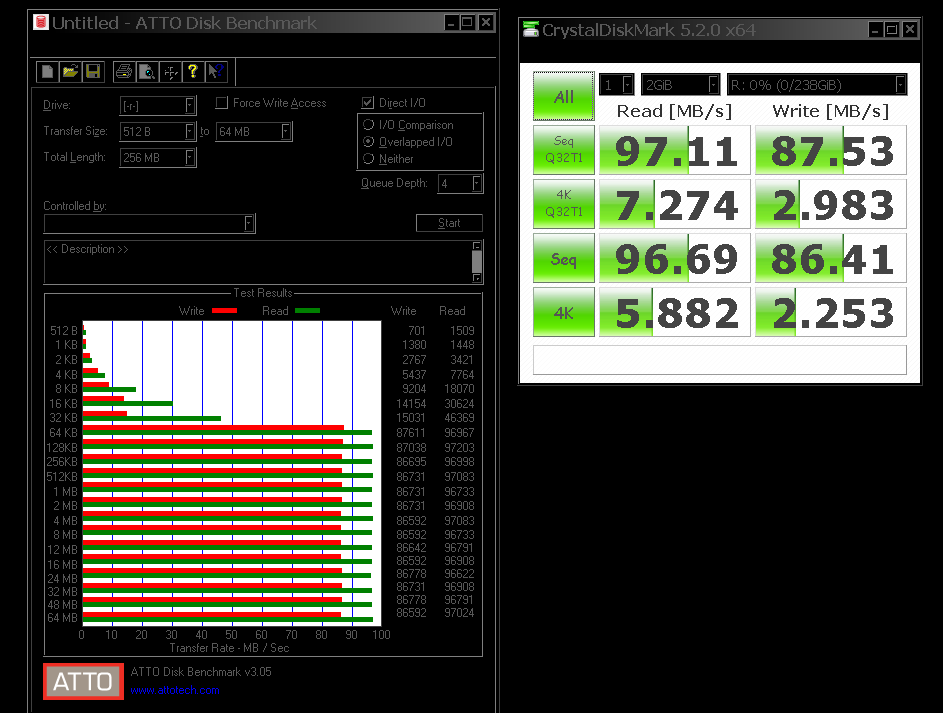
Task: Enable the Force Write Access checkbox
Action: click(x=222, y=103)
